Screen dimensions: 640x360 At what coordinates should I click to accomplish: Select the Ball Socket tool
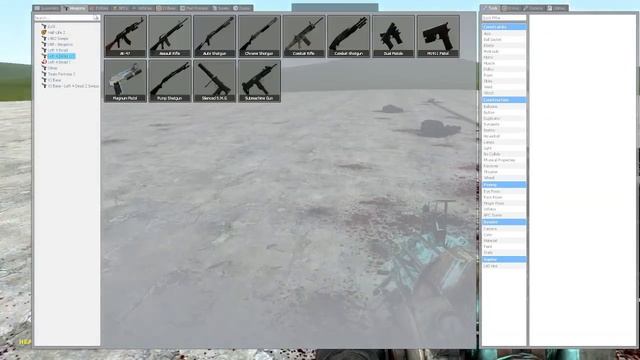click(x=504, y=40)
